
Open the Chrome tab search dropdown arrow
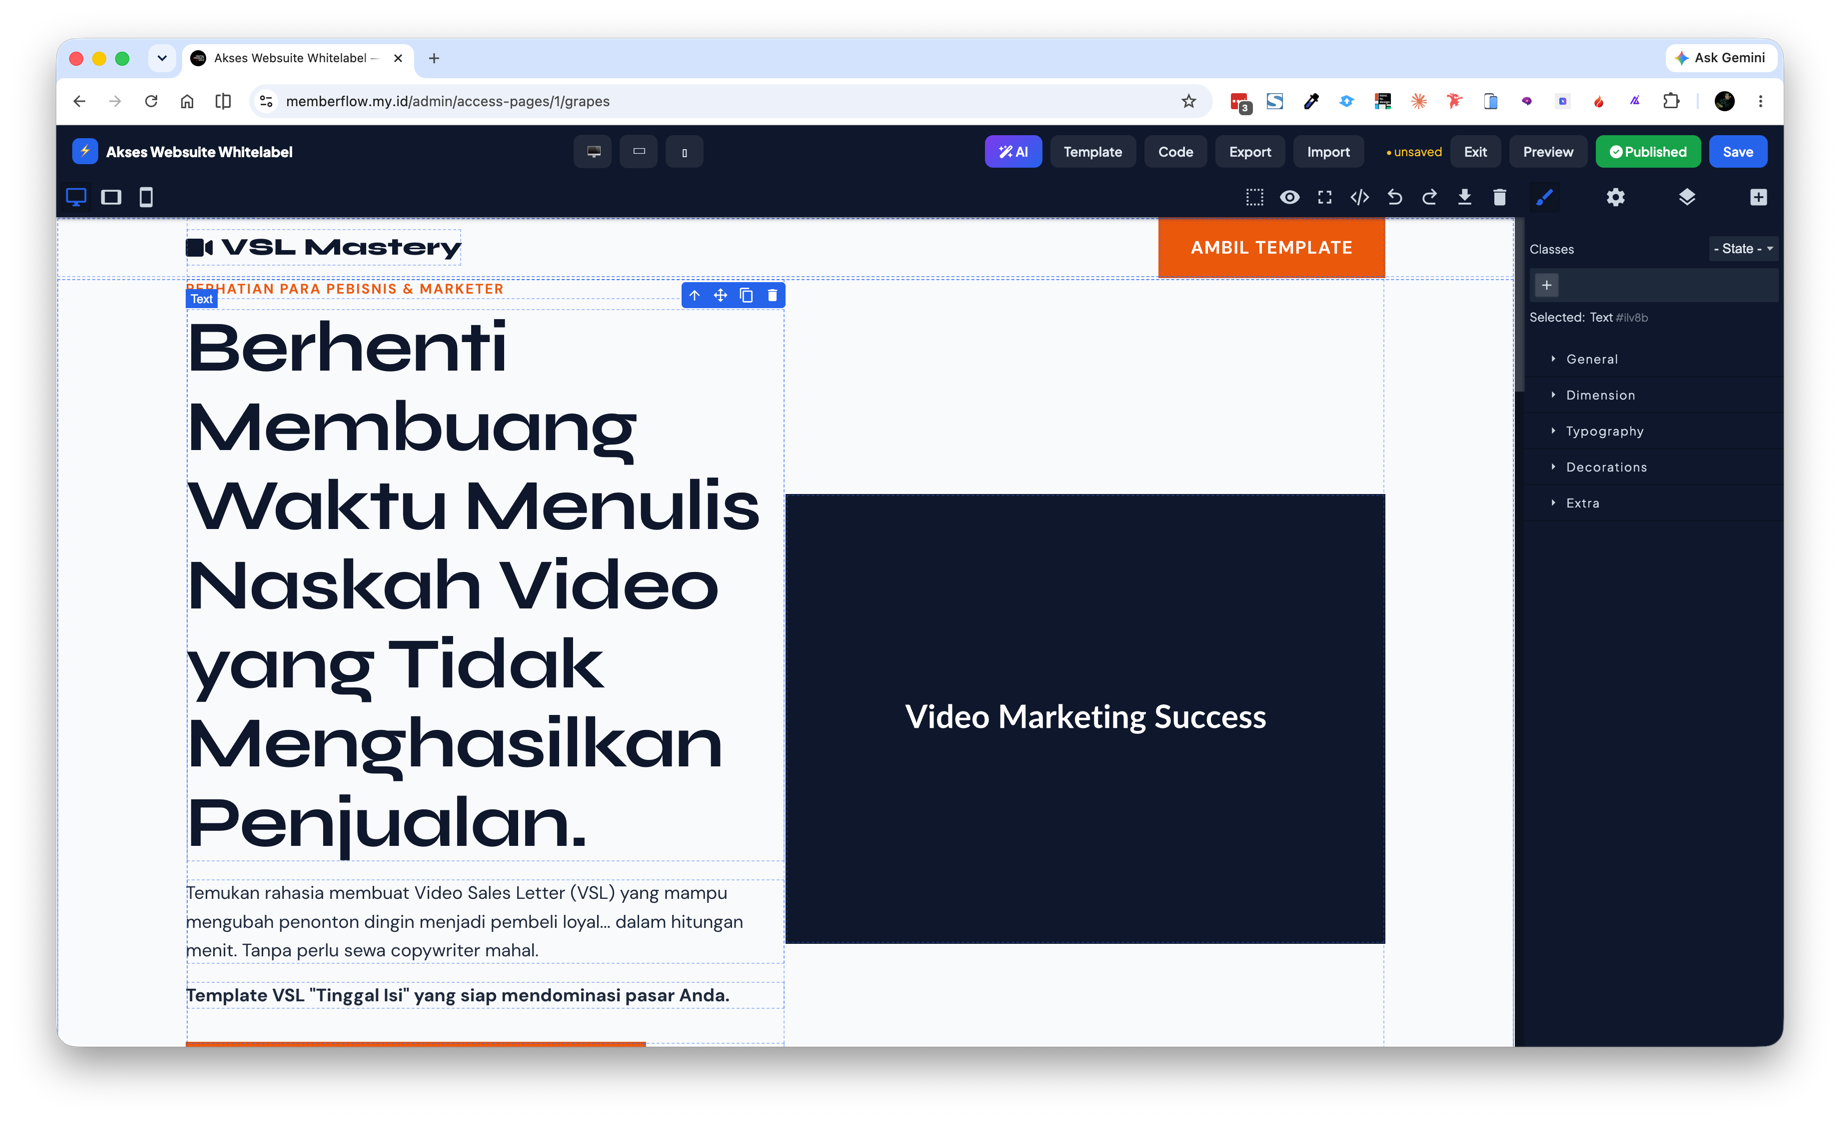[x=162, y=58]
